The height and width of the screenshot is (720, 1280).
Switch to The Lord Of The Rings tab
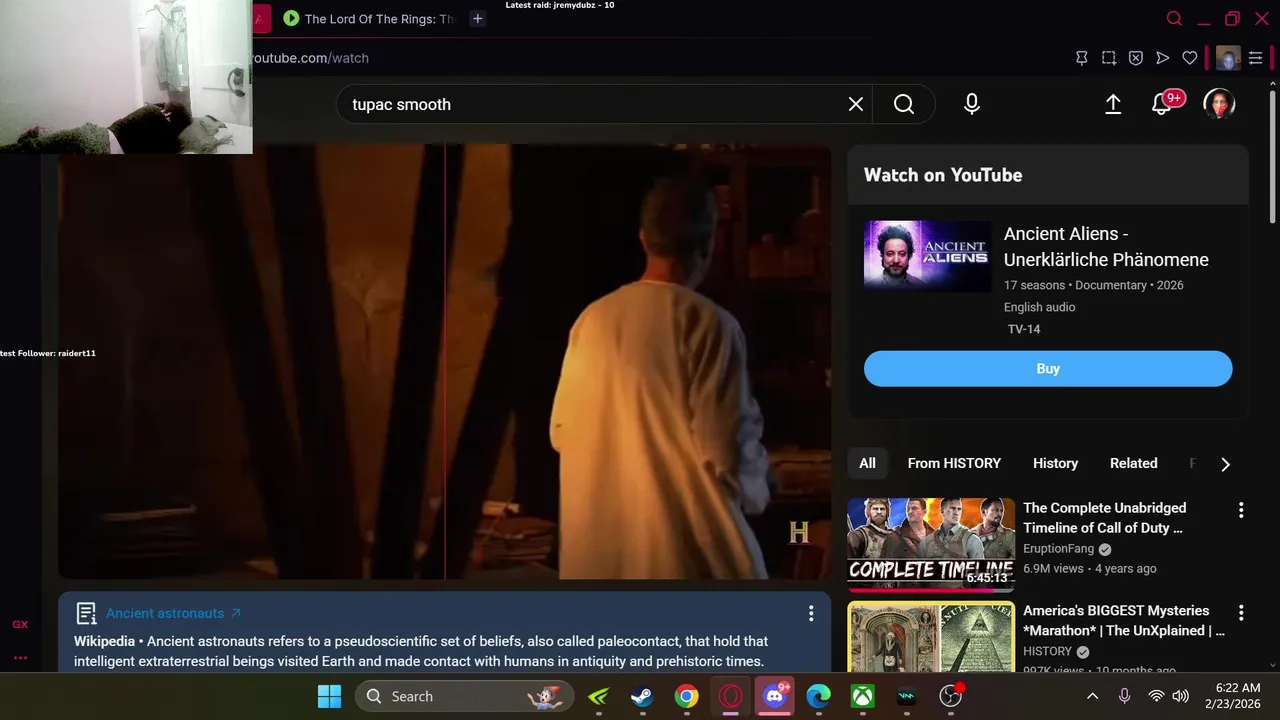click(370, 18)
